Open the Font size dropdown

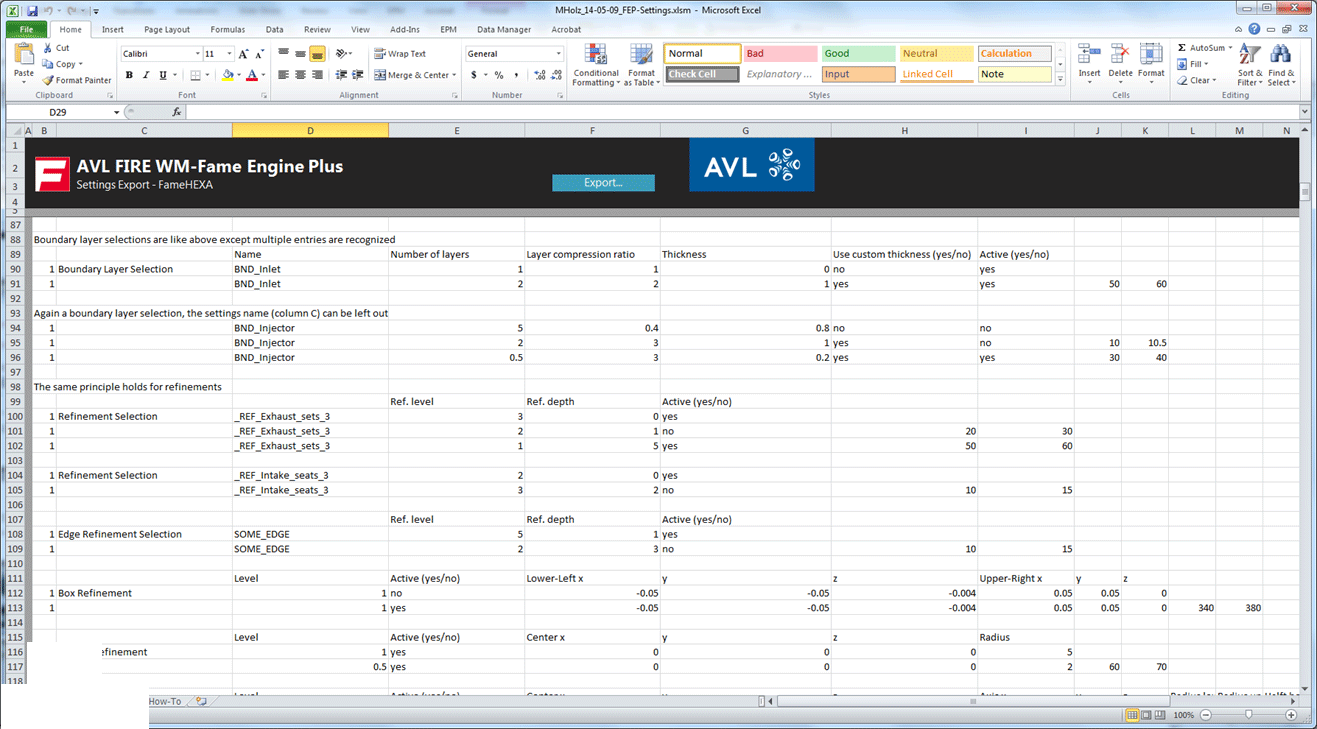(x=230, y=54)
